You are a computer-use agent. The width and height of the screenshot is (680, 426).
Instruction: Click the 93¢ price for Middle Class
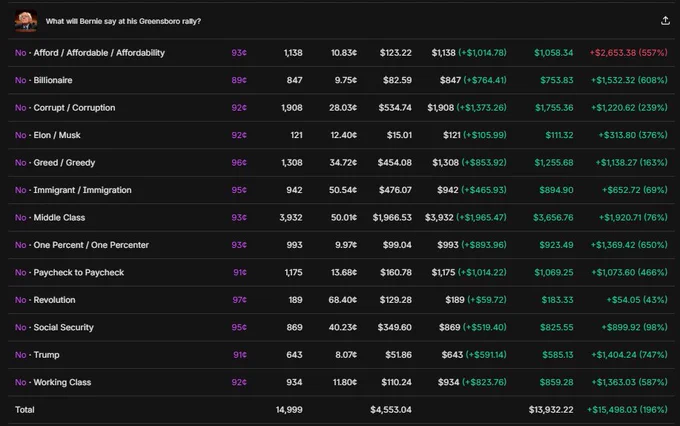click(x=239, y=218)
